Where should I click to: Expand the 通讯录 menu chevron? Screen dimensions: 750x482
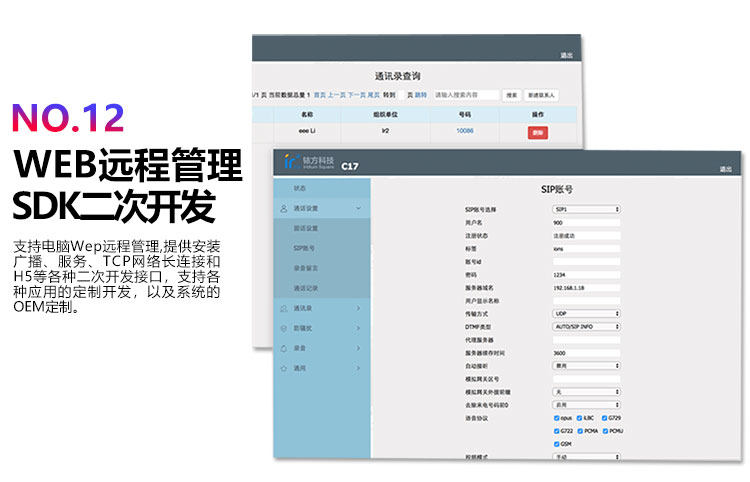pos(358,308)
